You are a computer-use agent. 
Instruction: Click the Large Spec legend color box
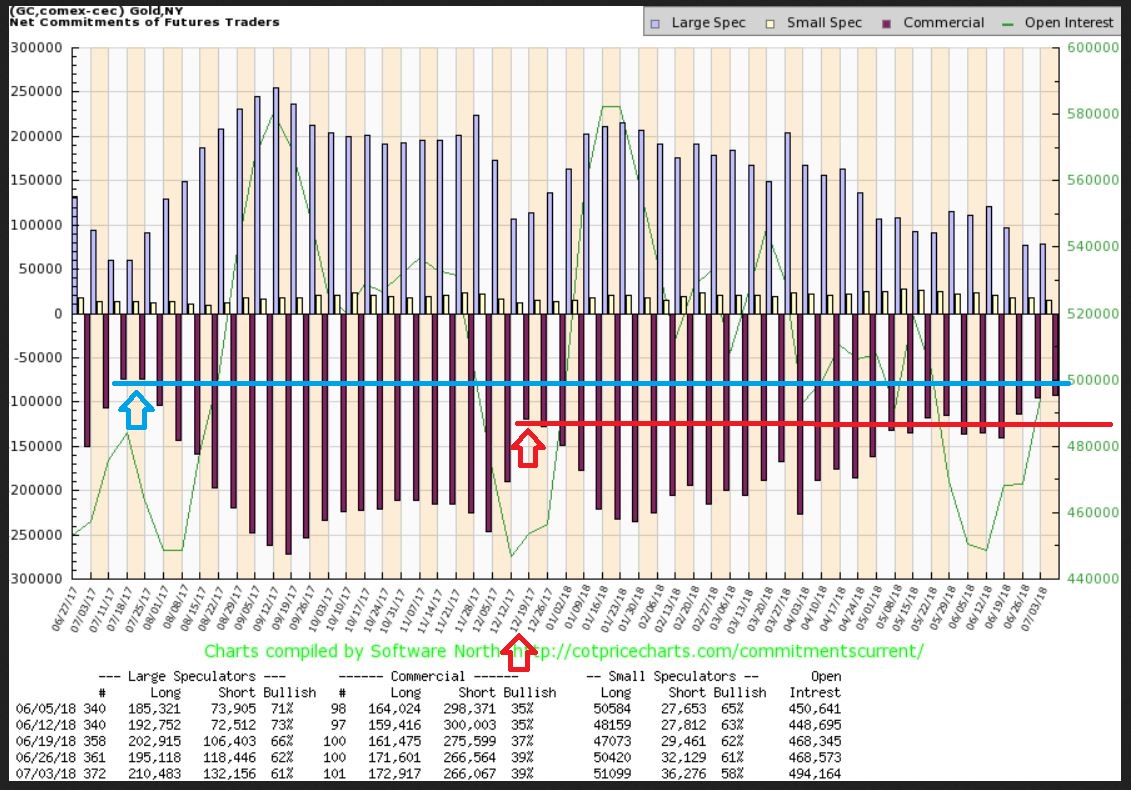pyautogui.click(x=655, y=23)
